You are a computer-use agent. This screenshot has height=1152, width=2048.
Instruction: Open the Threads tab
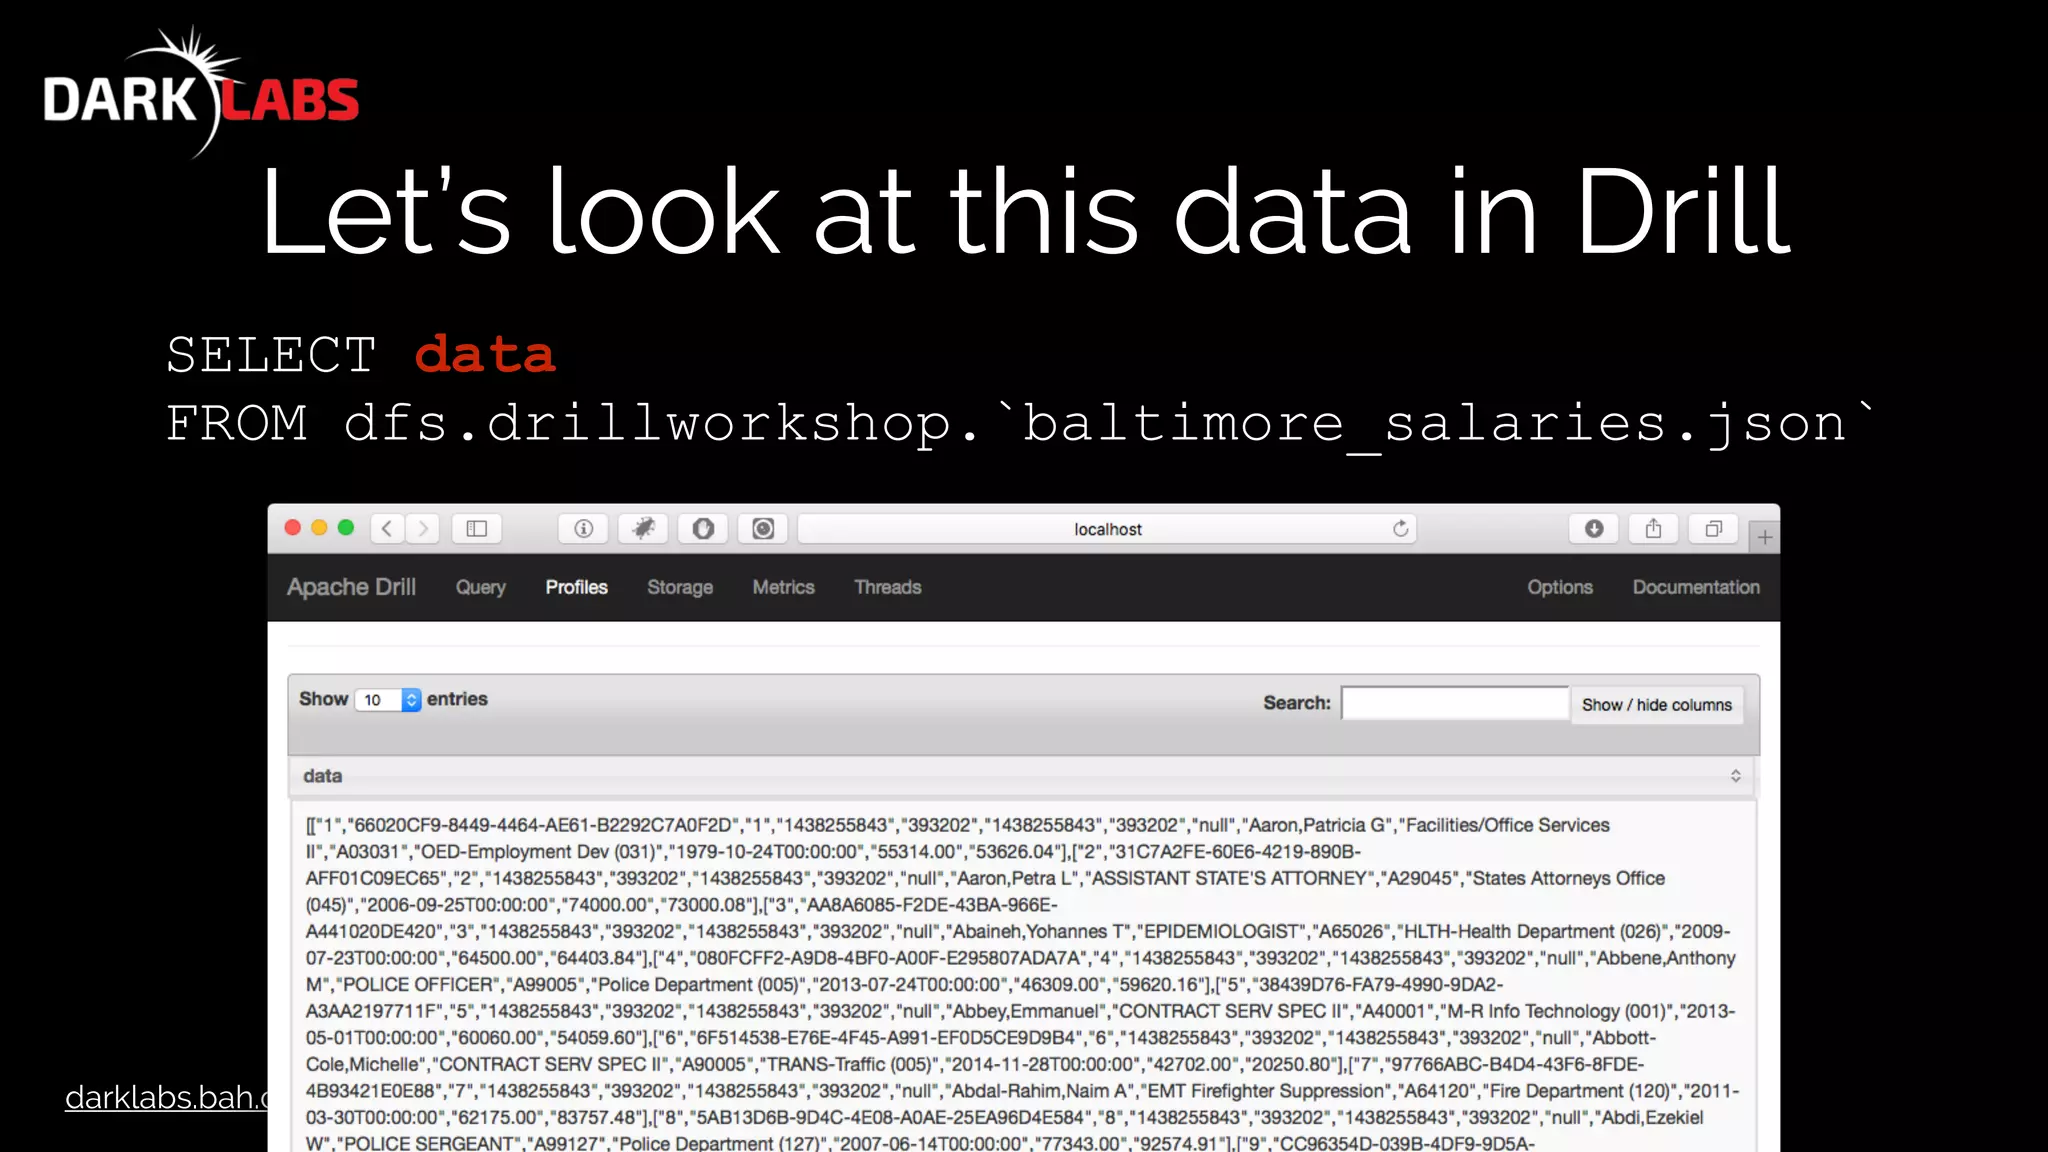[x=887, y=587]
